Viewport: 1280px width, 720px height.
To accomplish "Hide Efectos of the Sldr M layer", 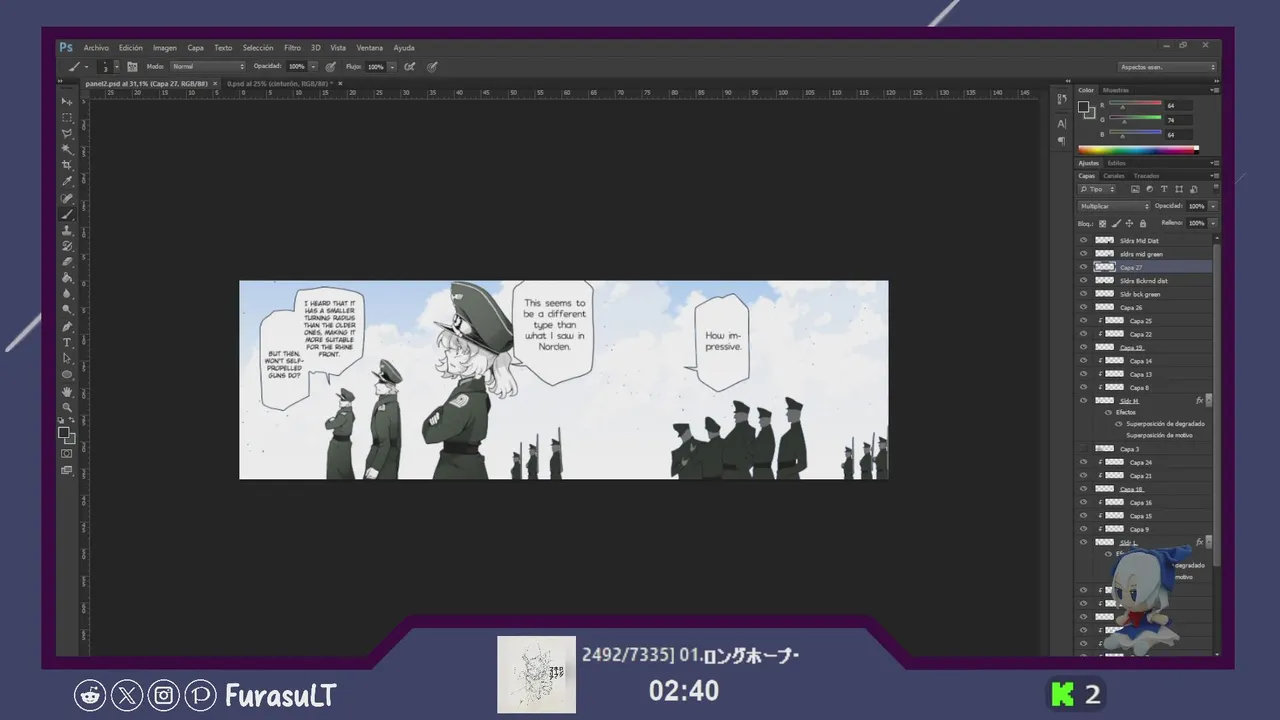I will pos(1109,412).
